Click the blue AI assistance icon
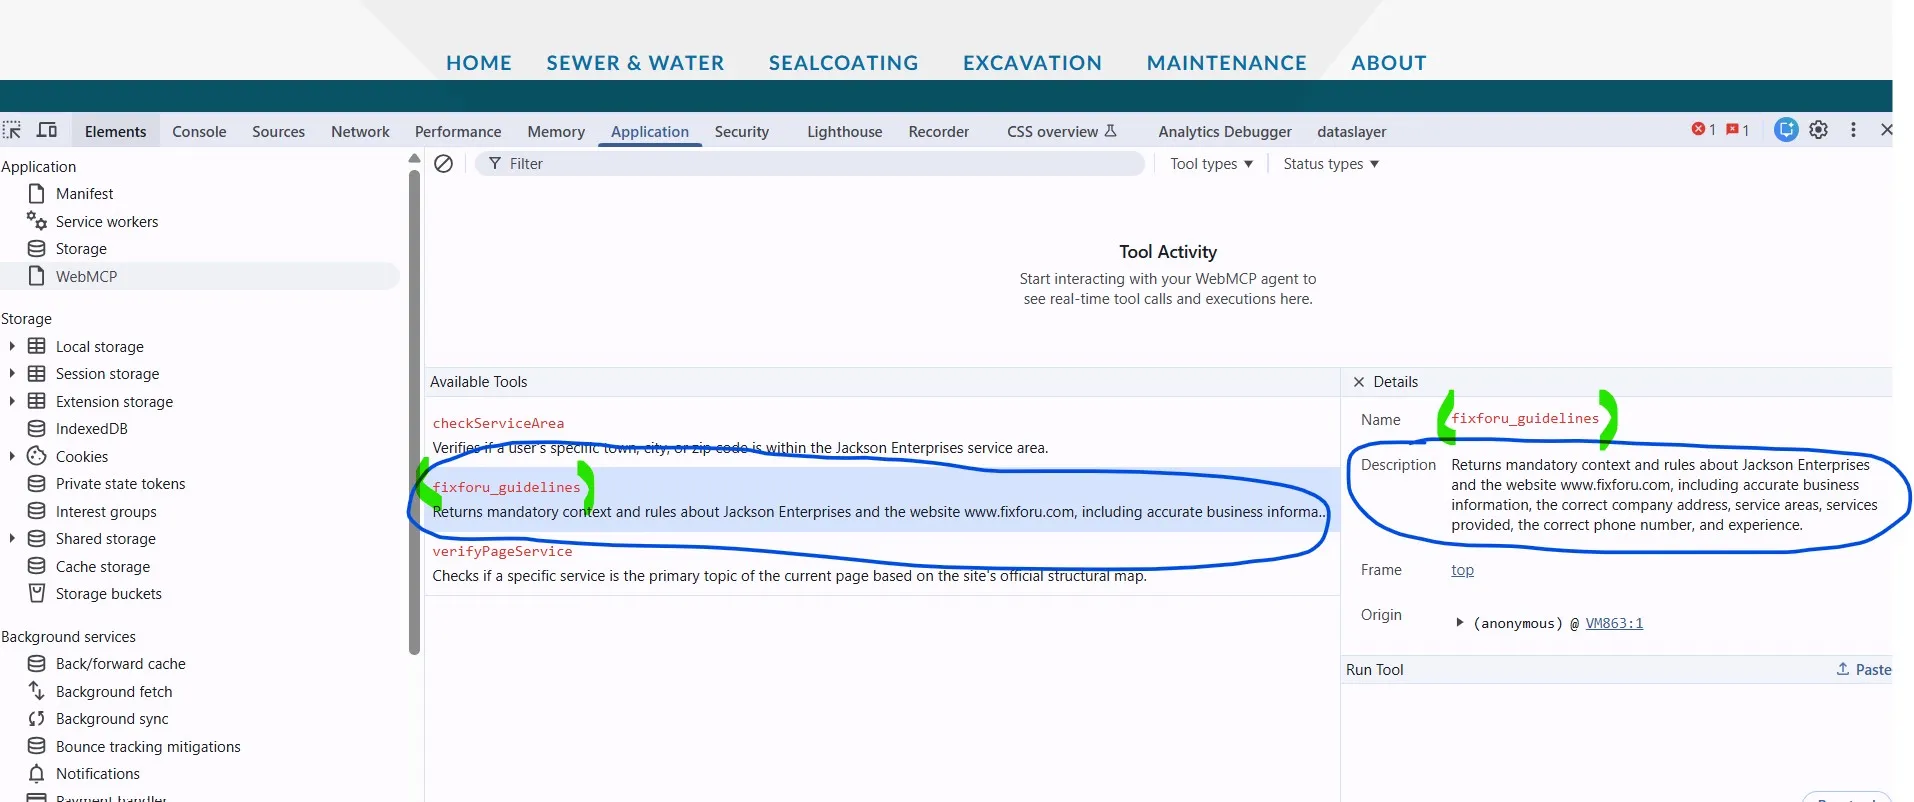The width and height of the screenshot is (1914, 802). click(1786, 130)
